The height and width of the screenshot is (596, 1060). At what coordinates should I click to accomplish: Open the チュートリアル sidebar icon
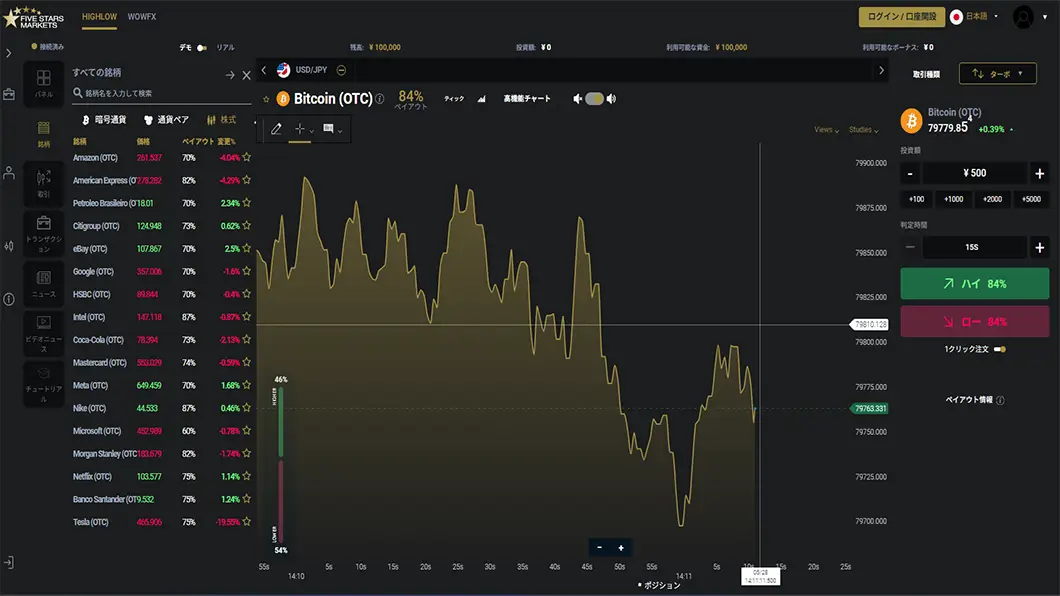pyautogui.click(x=43, y=384)
